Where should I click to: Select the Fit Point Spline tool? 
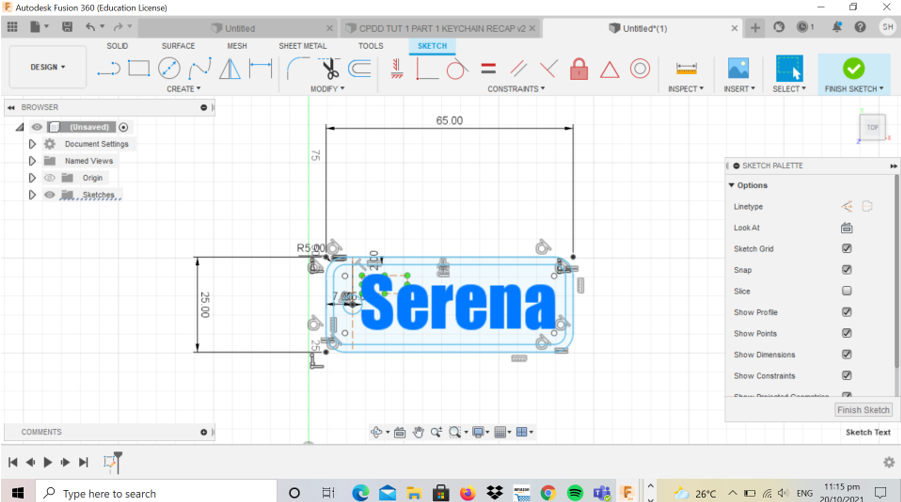click(199, 68)
